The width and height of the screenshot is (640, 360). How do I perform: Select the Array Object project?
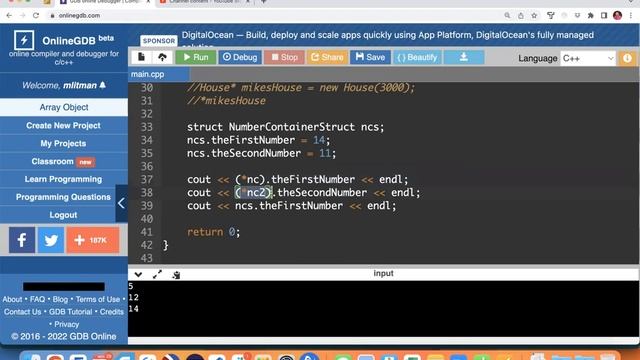pos(64,107)
